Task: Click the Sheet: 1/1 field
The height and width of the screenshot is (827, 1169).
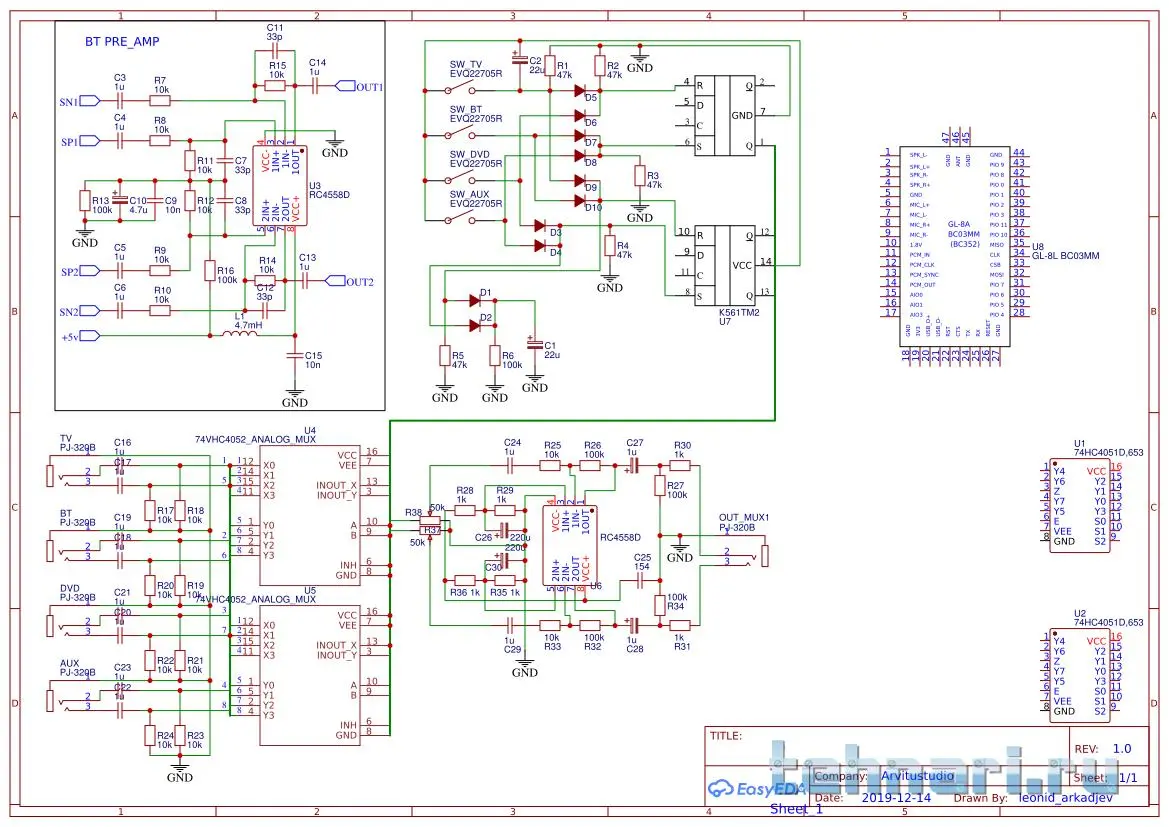Action: coord(1106,778)
